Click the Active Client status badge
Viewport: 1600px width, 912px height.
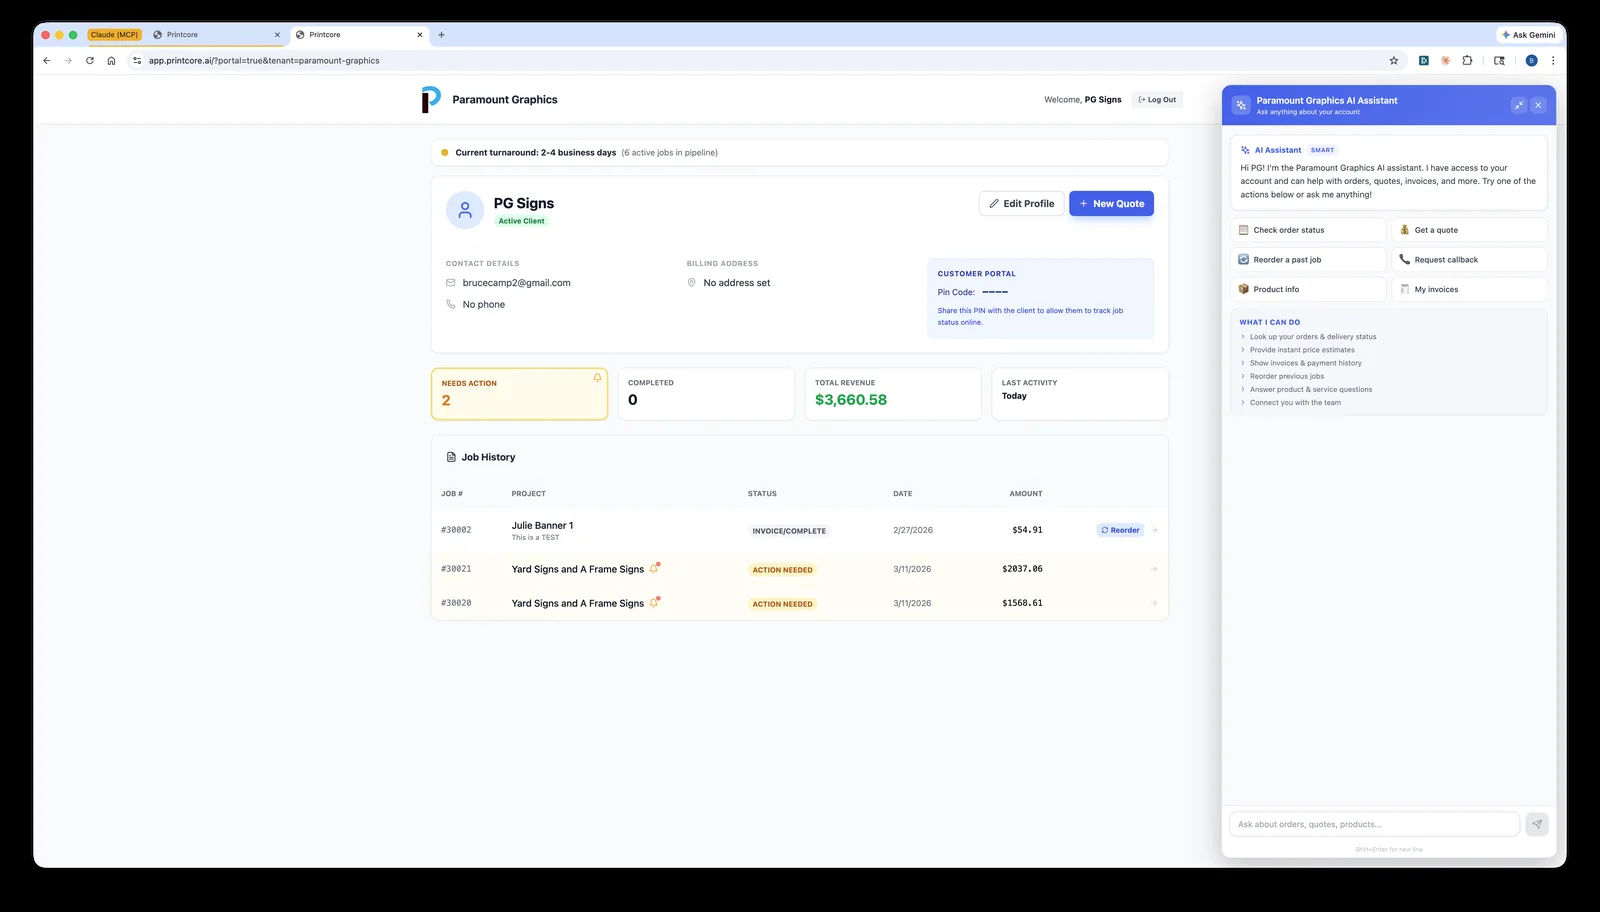(x=521, y=221)
